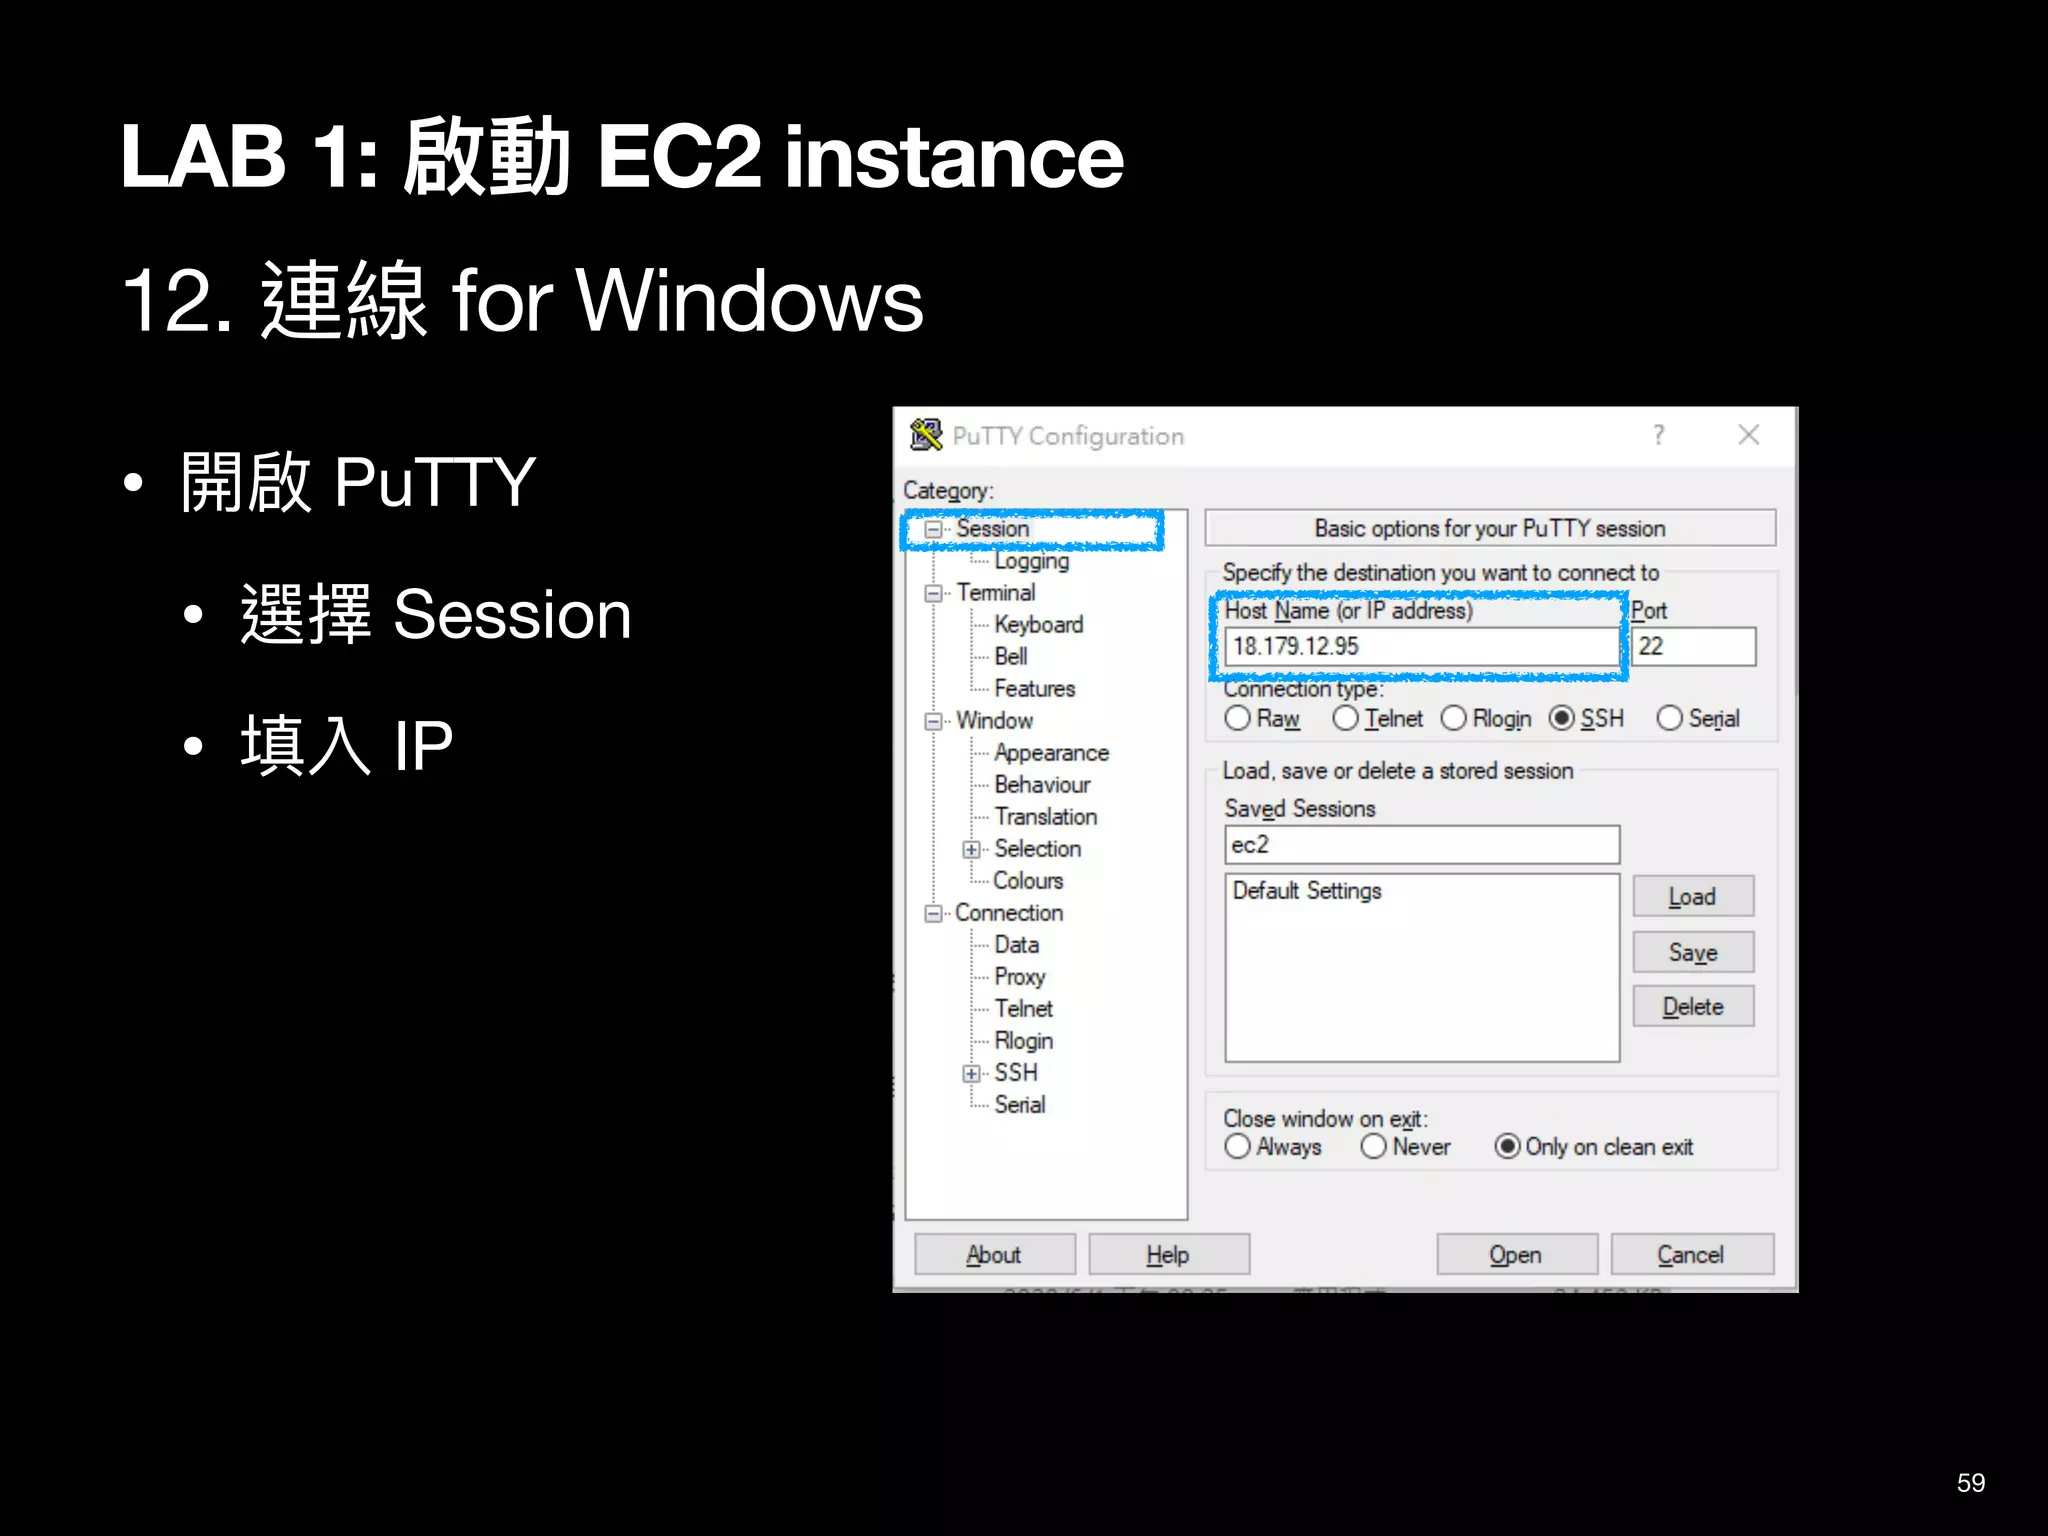The width and height of the screenshot is (2048, 1536).
Task: Open the Connection category
Action: coord(1009,912)
